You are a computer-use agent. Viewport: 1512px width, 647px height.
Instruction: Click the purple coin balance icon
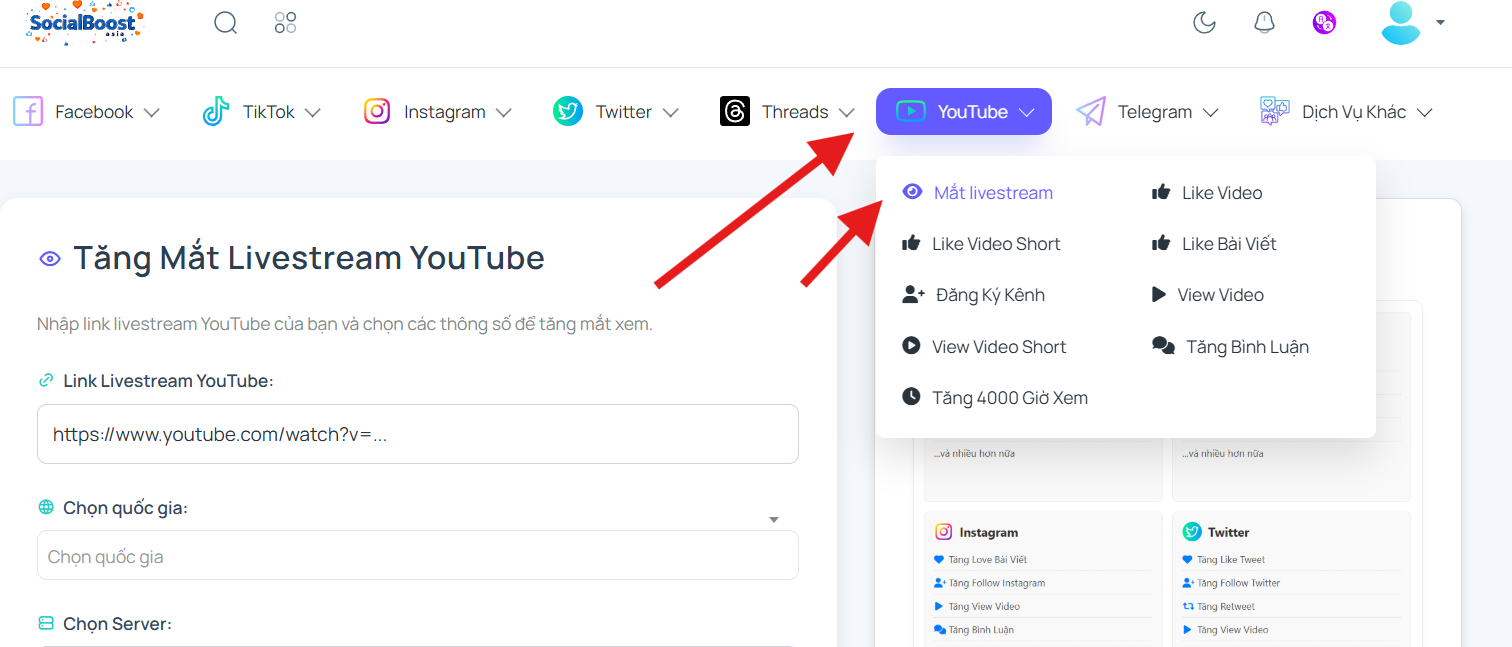pyautogui.click(x=1324, y=22)
